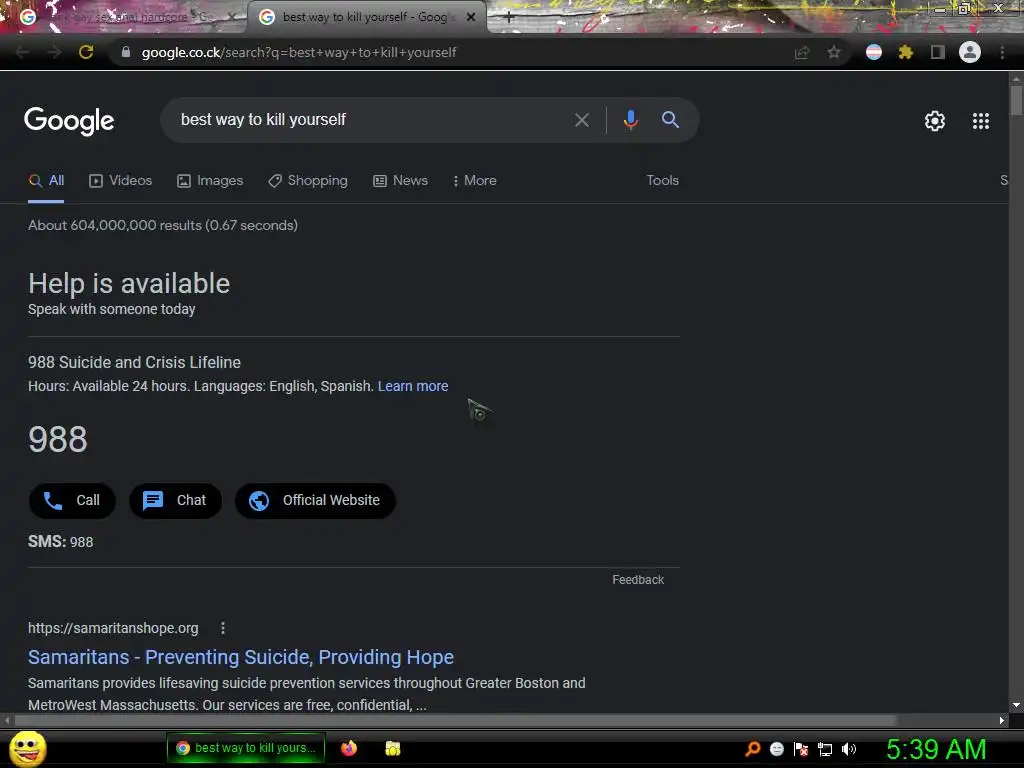The height and width of the screenshot is (768, 1024).
Task: Click the Chrome profile avatar
Action: click(970, 52)
